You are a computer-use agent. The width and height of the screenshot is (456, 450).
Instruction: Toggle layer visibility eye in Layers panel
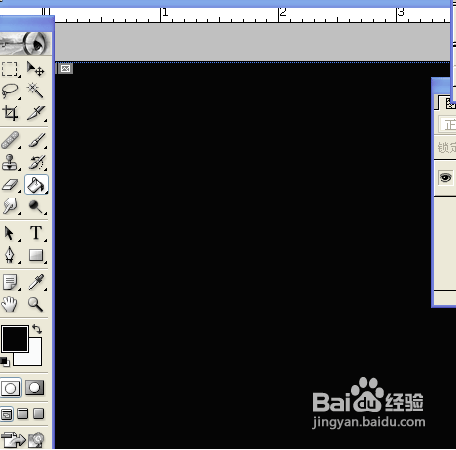446,178
